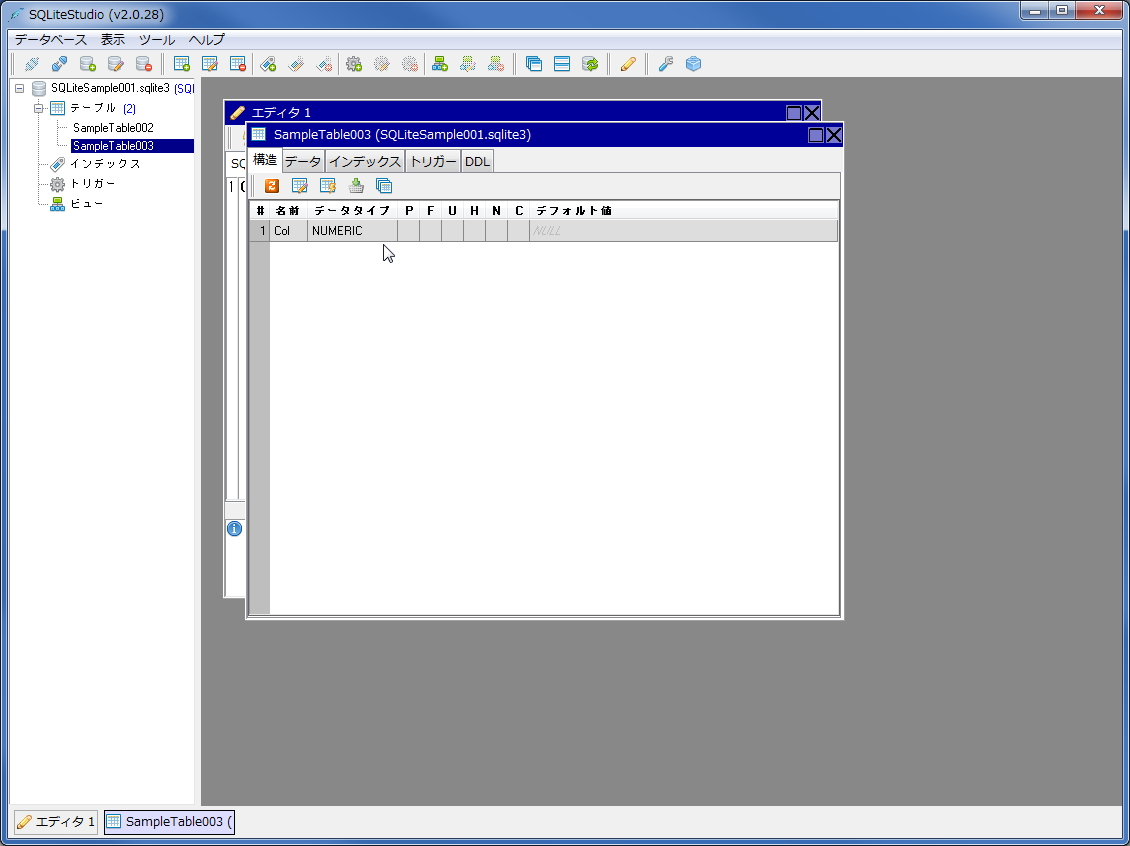The image size is (1130, 846).
Task: Click the connect to database plug icon
Action: tap(32, 64)
